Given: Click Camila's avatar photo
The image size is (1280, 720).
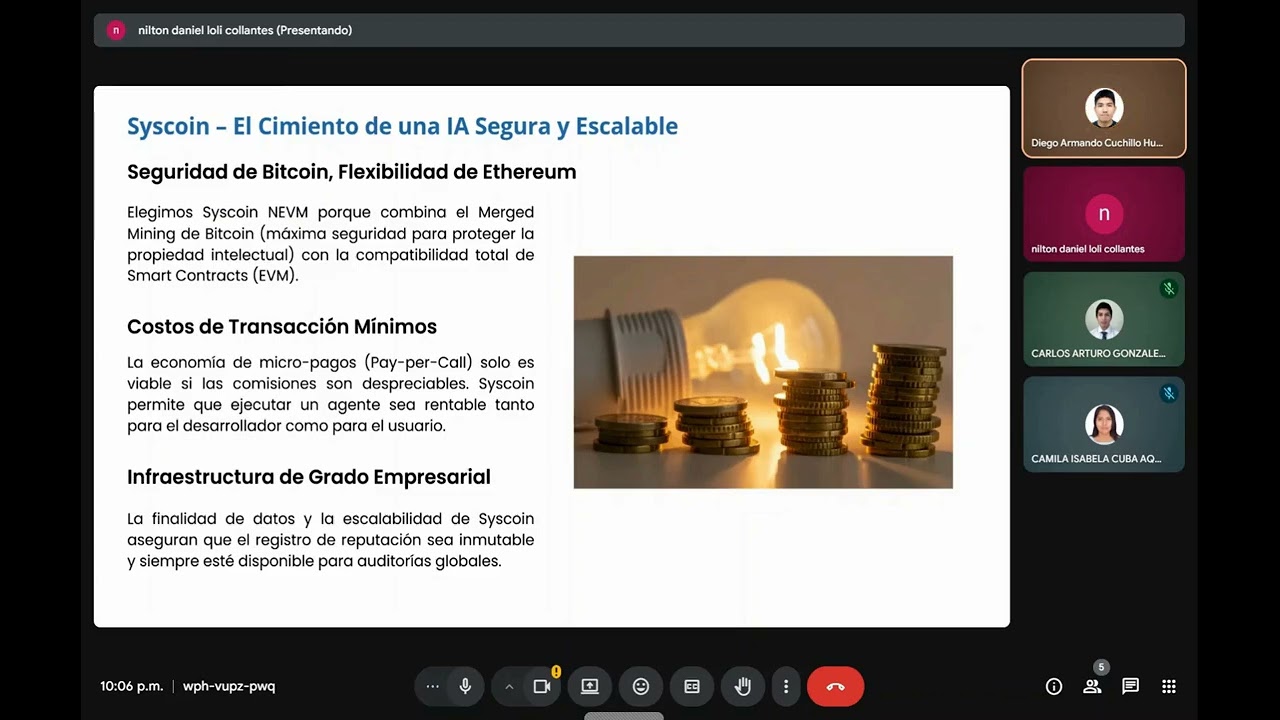Looking at the screenshot, I should click(1104, 424).
